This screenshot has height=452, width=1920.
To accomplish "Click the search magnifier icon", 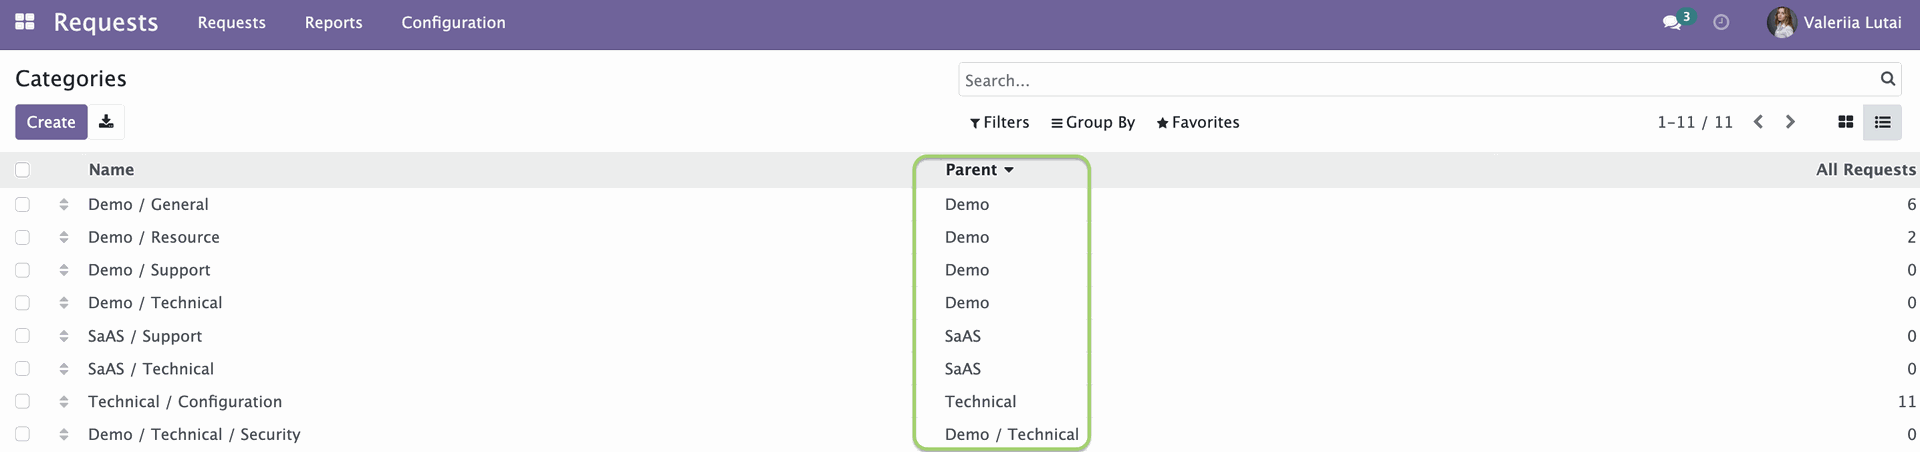I will [x=1887, y=79].
